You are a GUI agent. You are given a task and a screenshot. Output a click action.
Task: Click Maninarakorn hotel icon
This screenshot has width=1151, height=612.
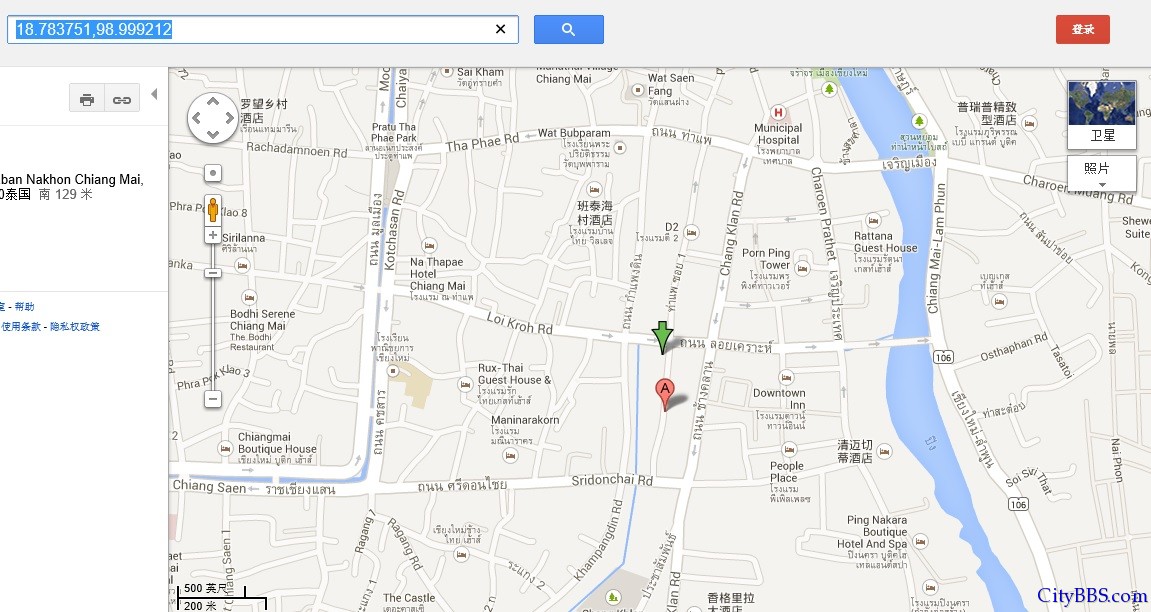click(510, 456)
